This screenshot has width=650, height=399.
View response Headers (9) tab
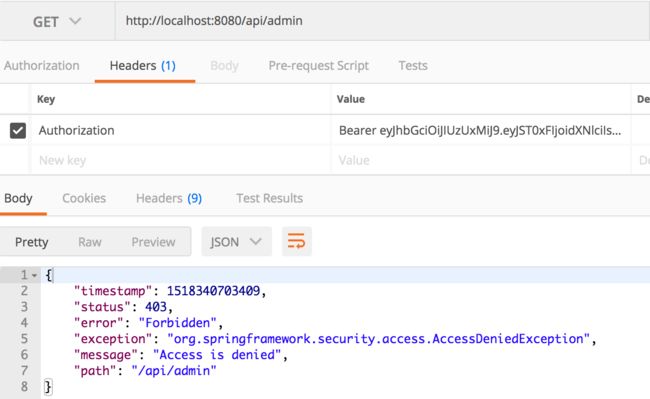pos(169,198)
